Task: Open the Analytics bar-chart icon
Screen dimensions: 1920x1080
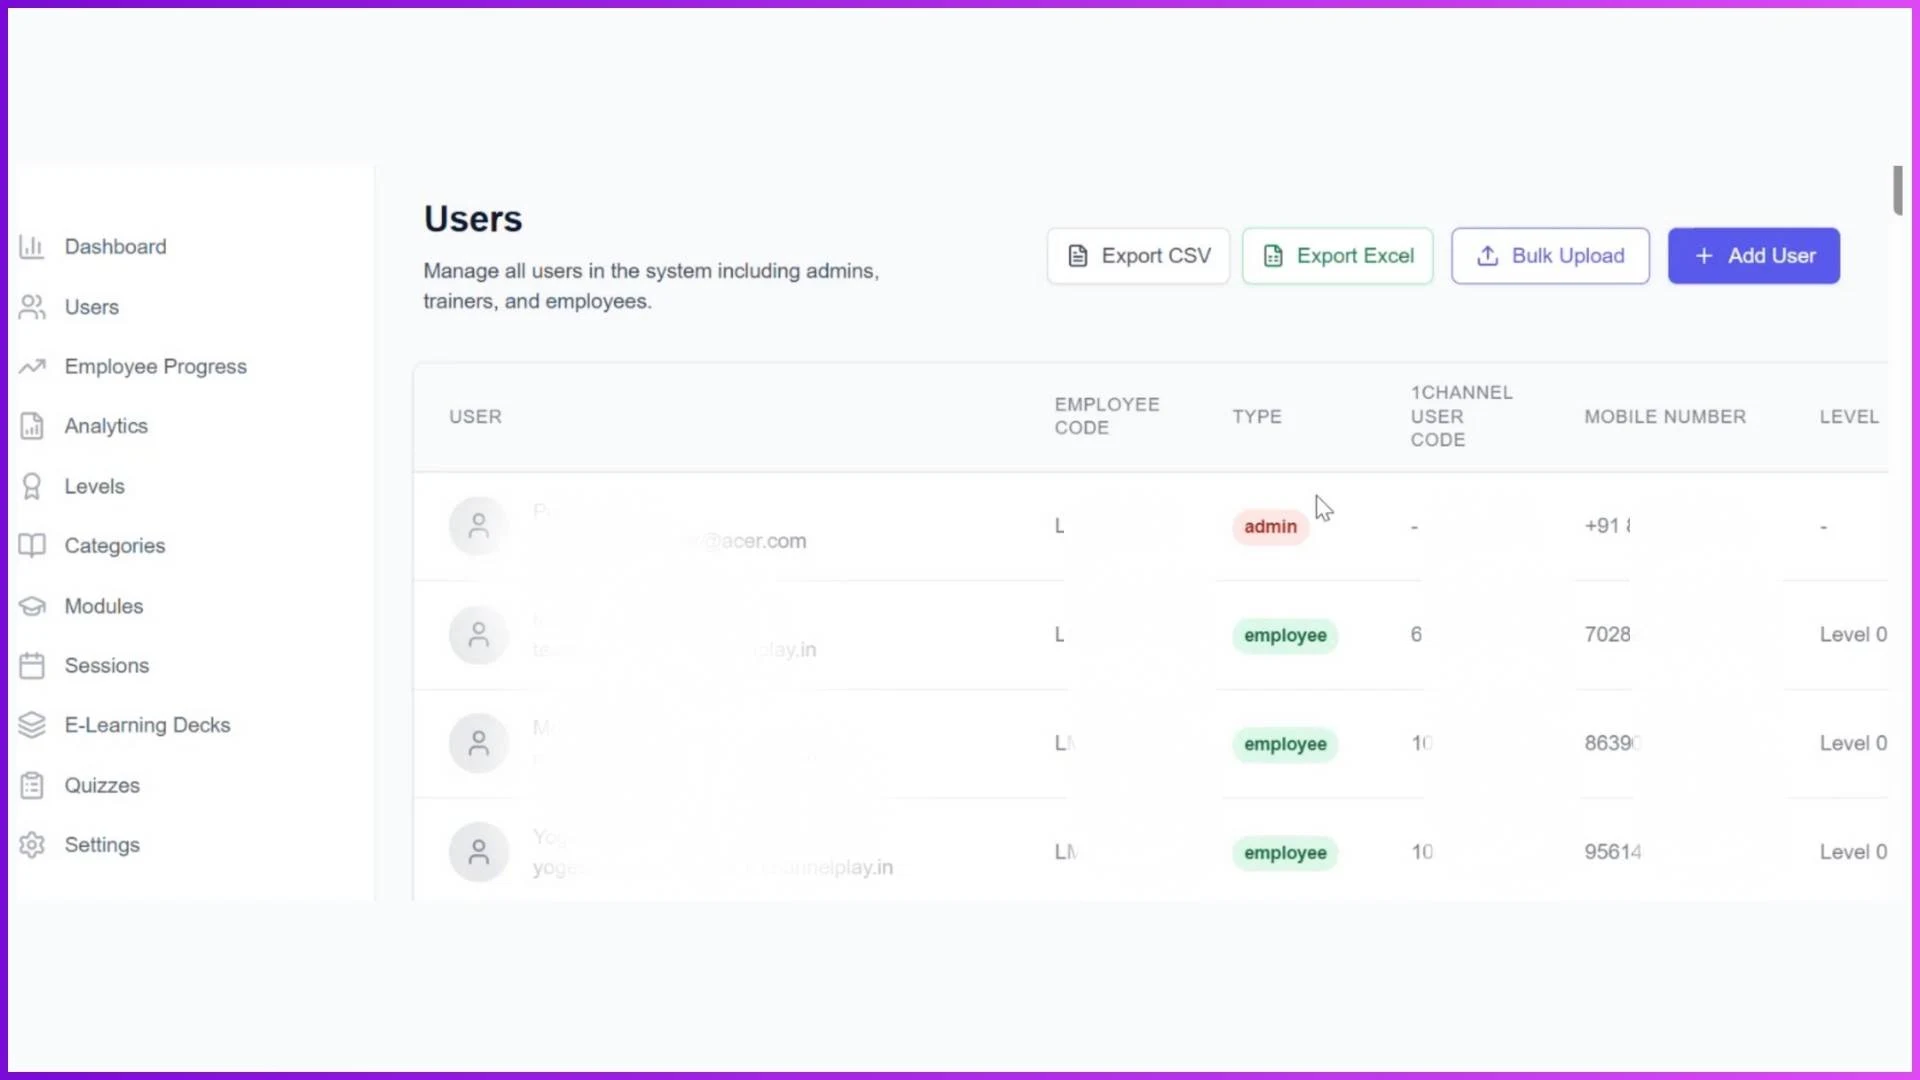Action: tap(32, 426)
